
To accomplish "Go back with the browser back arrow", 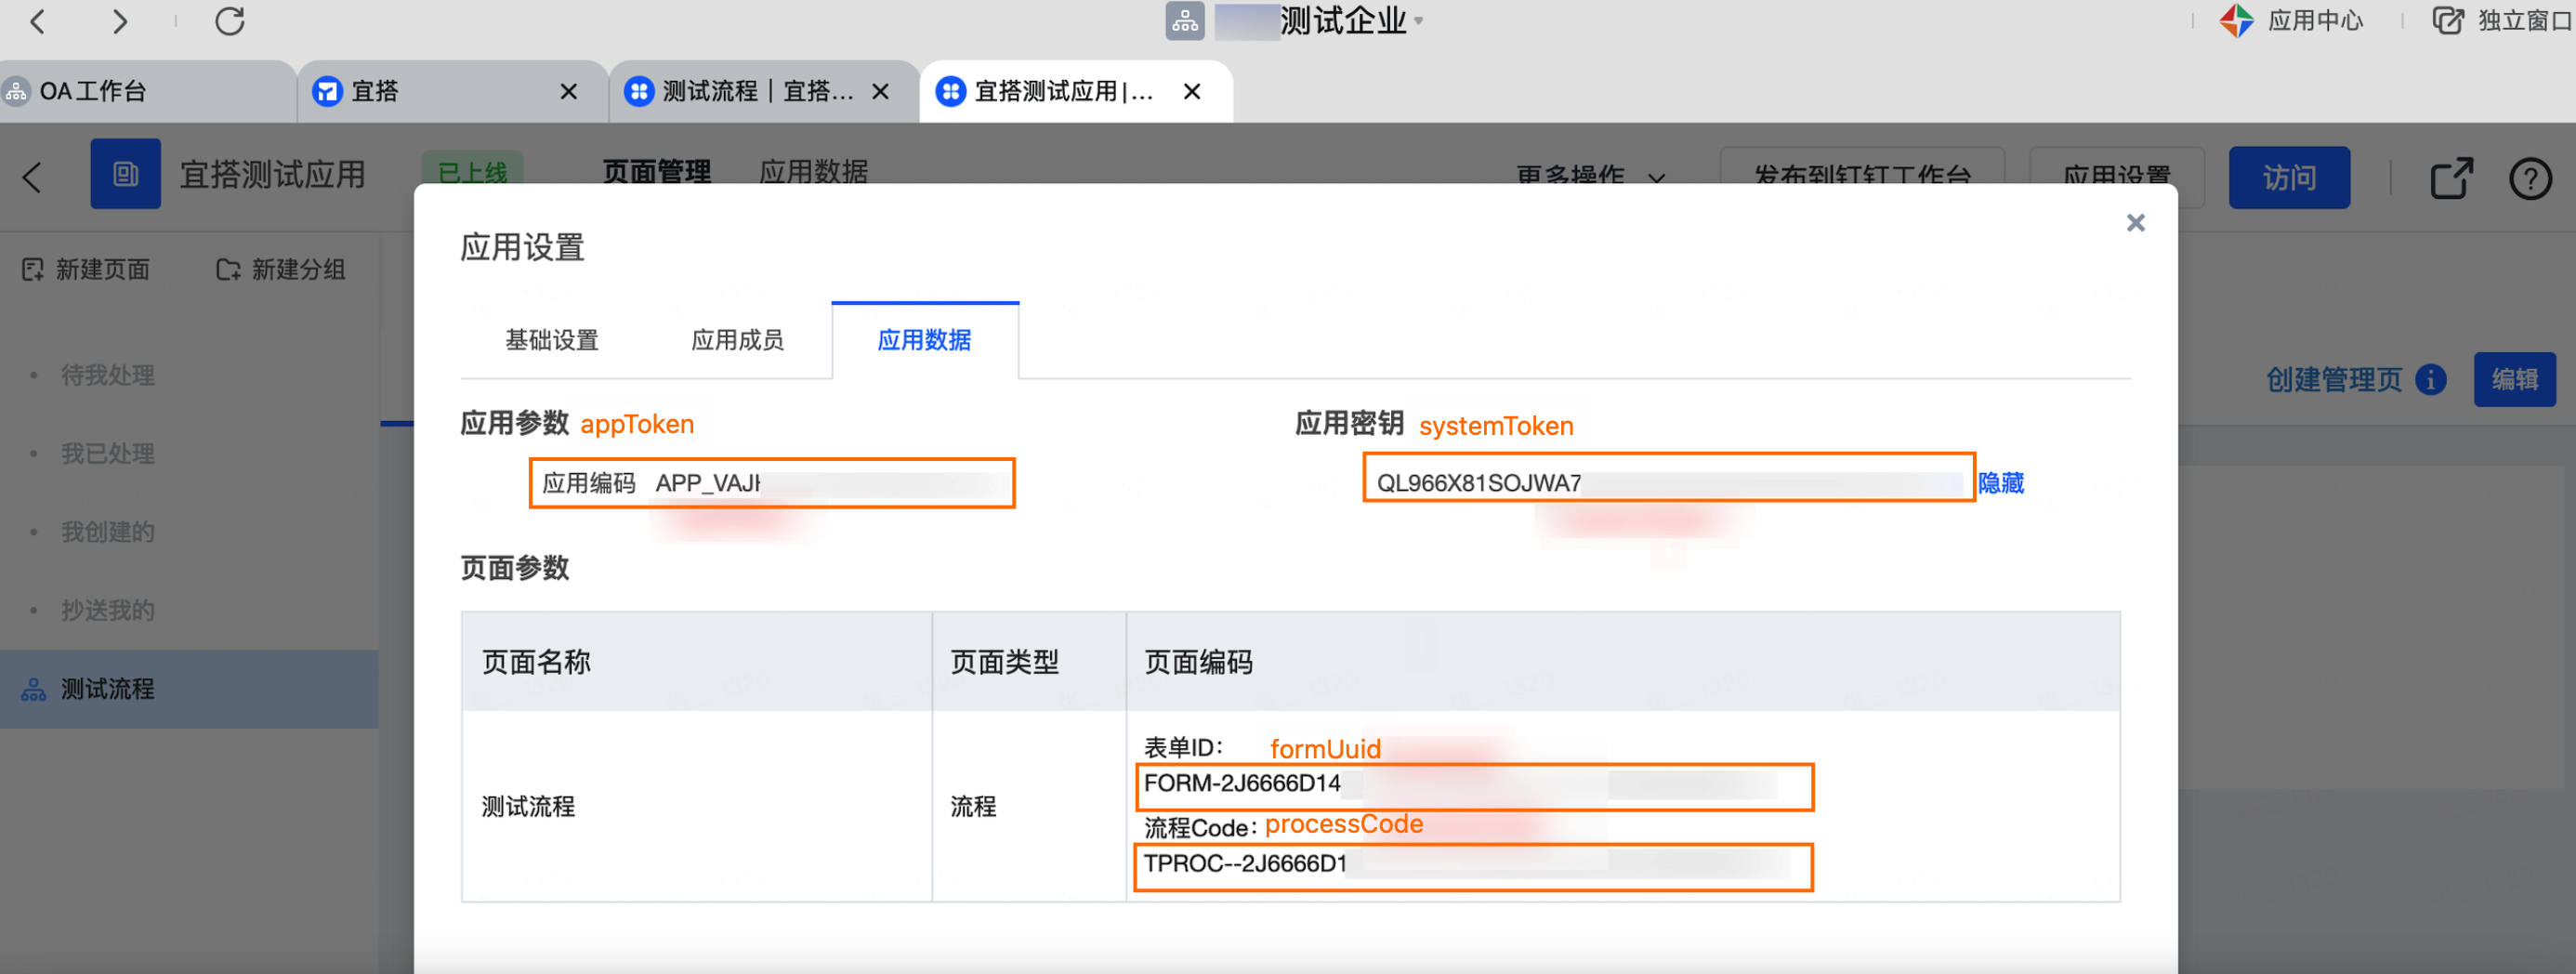I will click(38, 21).
